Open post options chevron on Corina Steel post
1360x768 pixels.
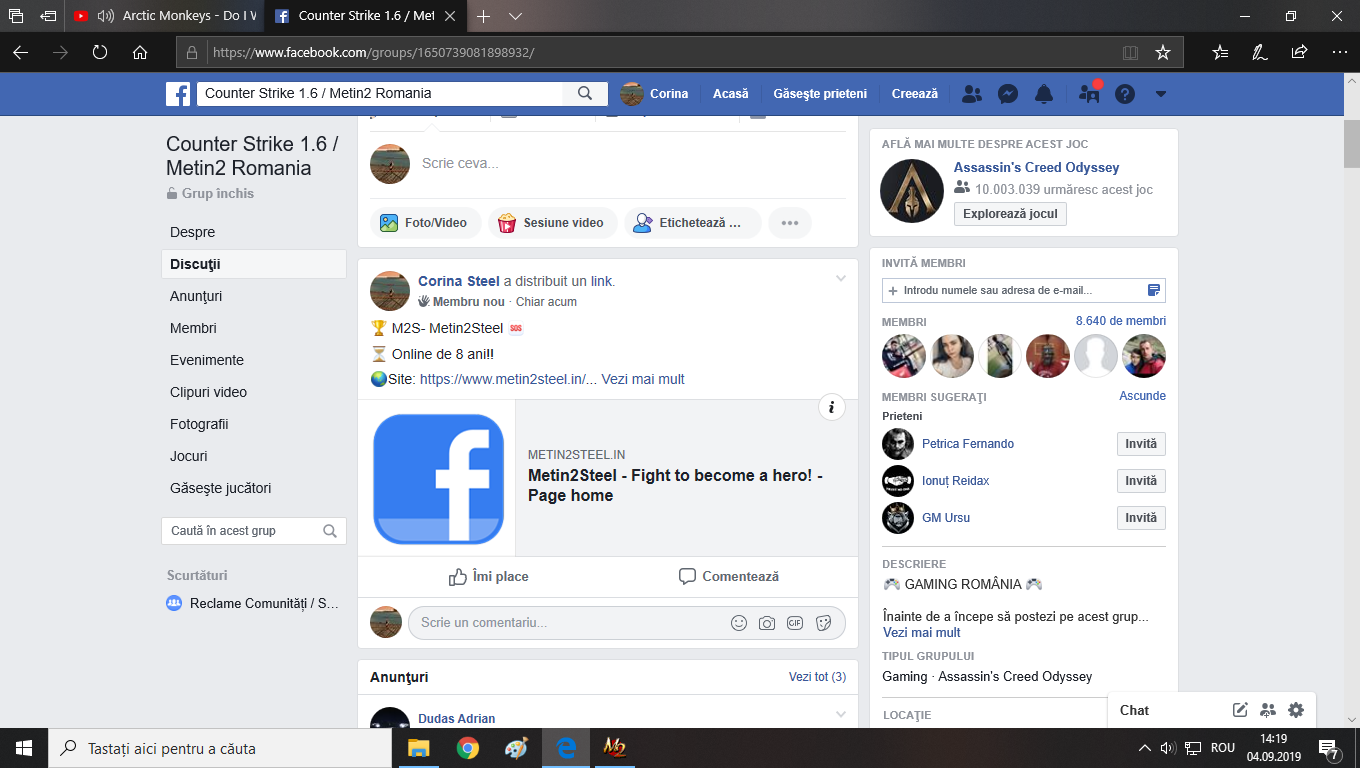coord(841,278)
